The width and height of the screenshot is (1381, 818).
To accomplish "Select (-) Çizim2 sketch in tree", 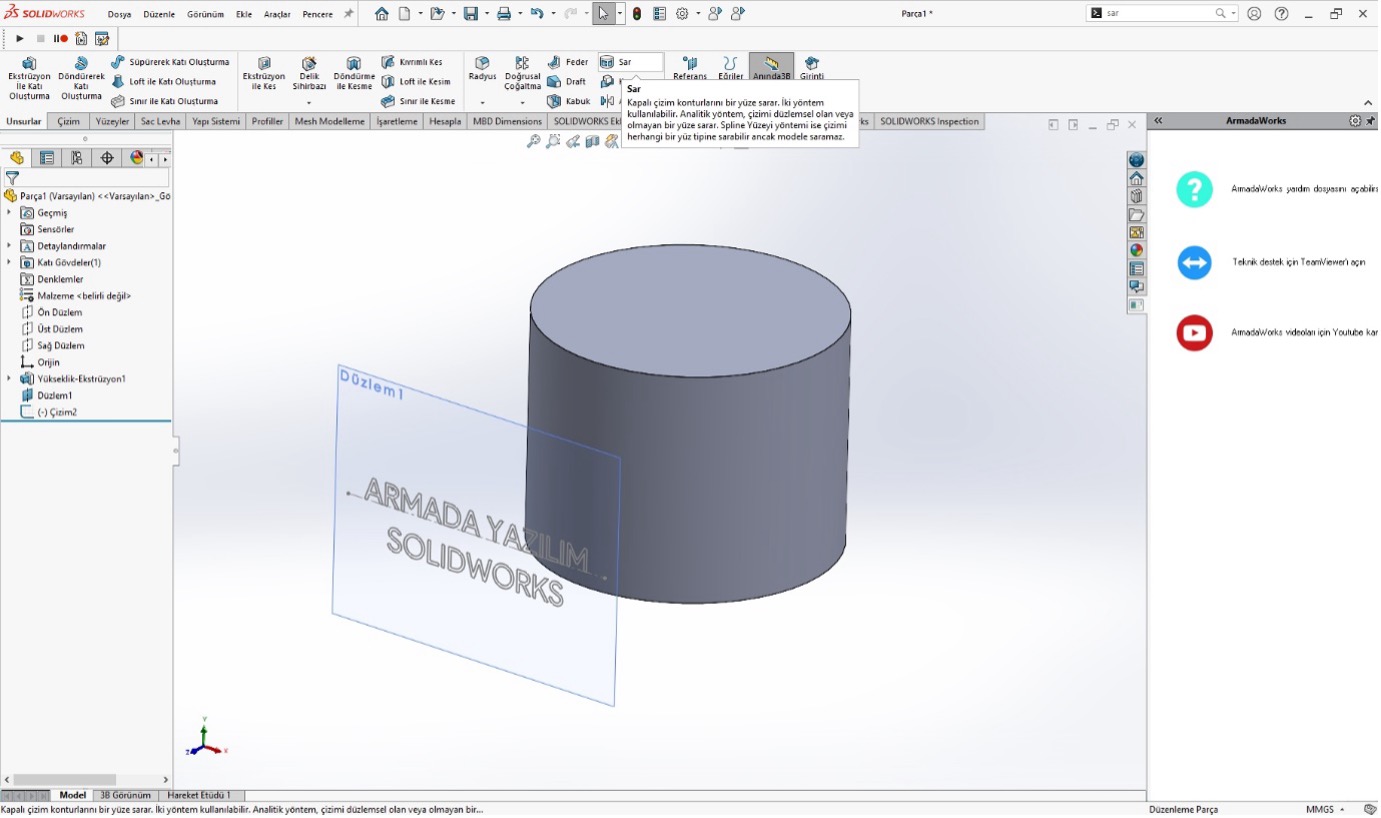I will 49,412.
